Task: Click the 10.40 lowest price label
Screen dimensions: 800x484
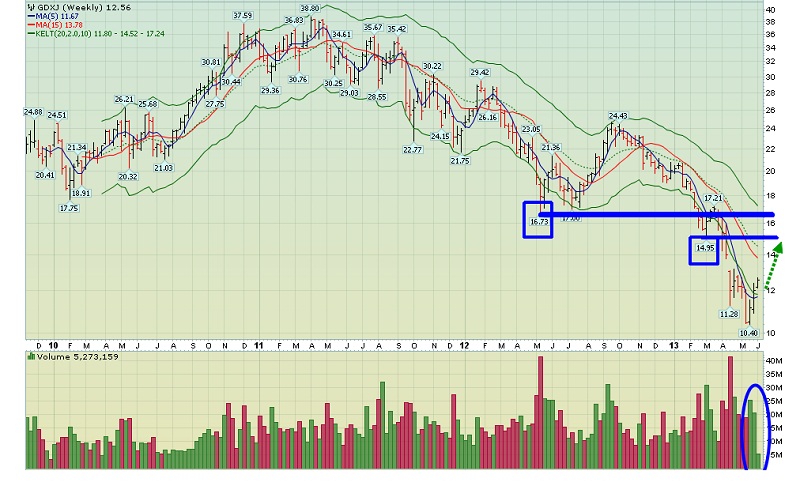Action: [x=748, y=333]
